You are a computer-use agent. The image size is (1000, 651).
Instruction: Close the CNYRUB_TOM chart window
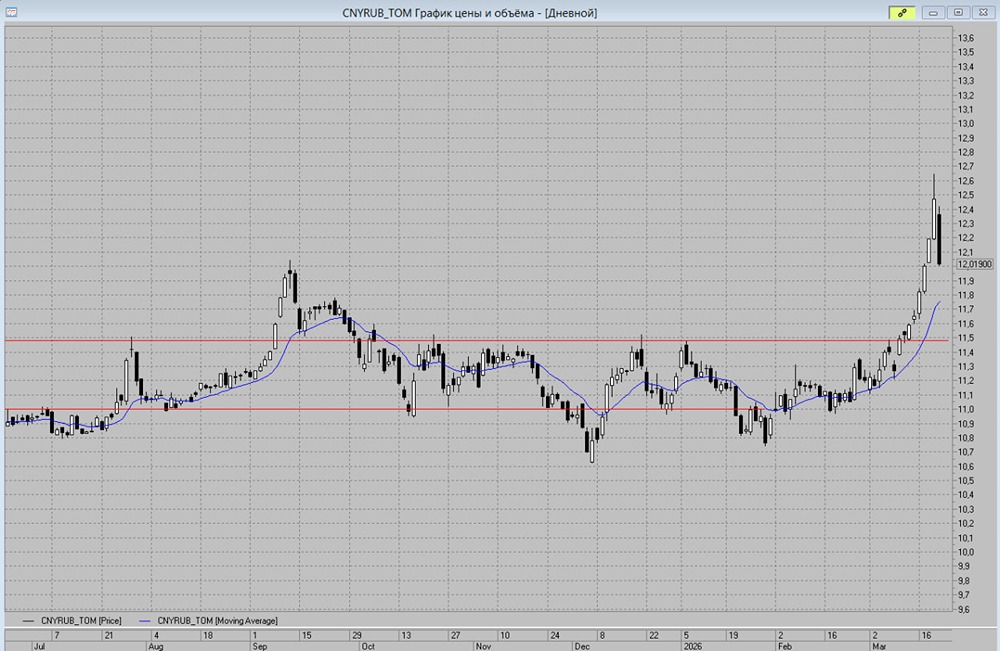pos(981,12)
